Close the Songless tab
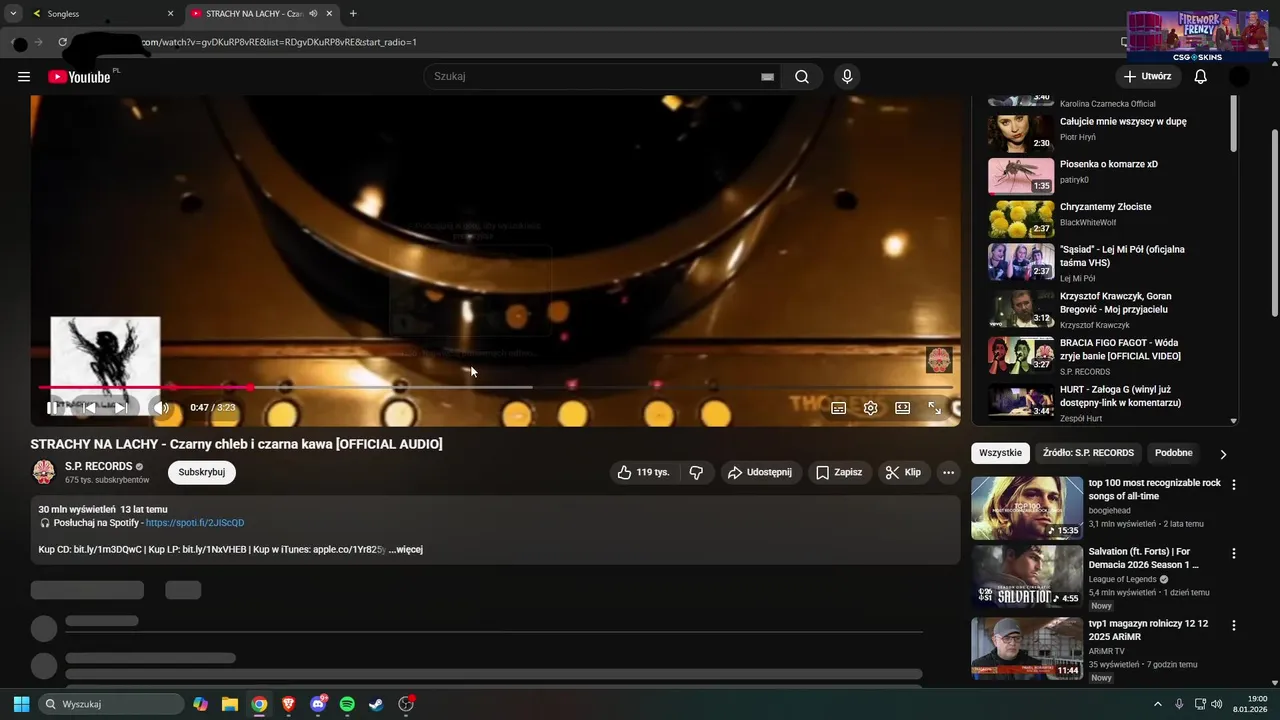This screenshot has width=1280, height=720. [x=170, y=14]
